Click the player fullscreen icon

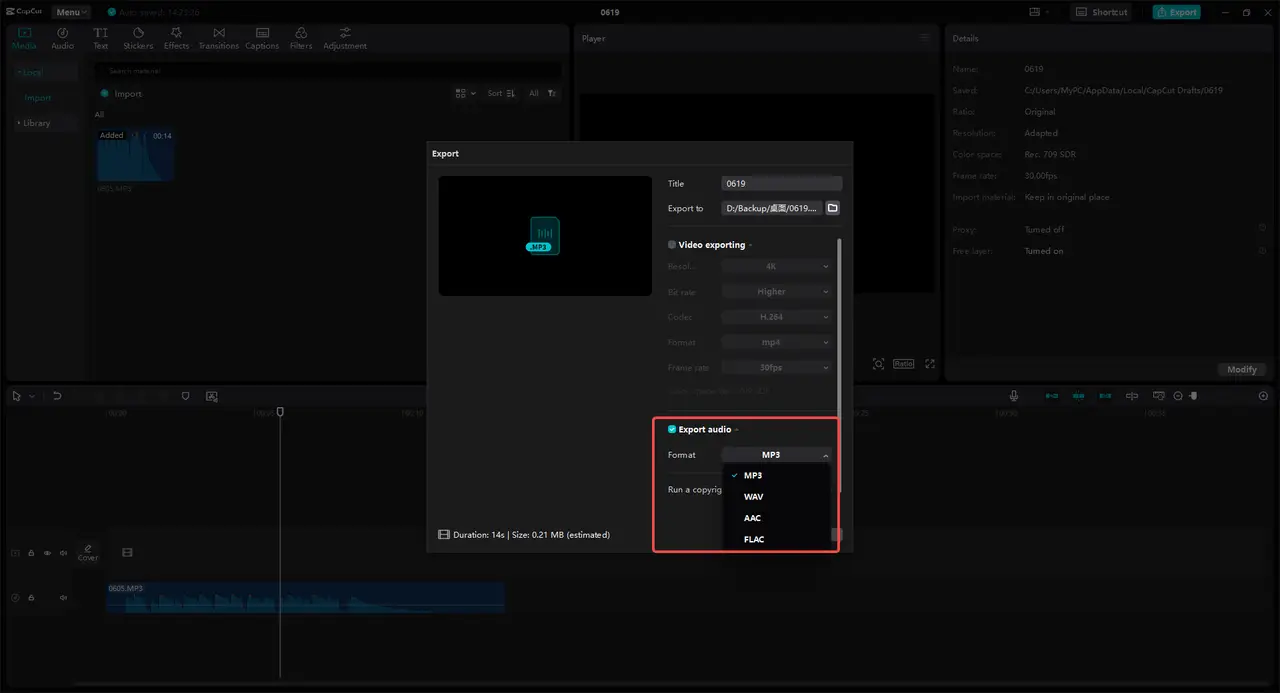[x=930, y=364]
